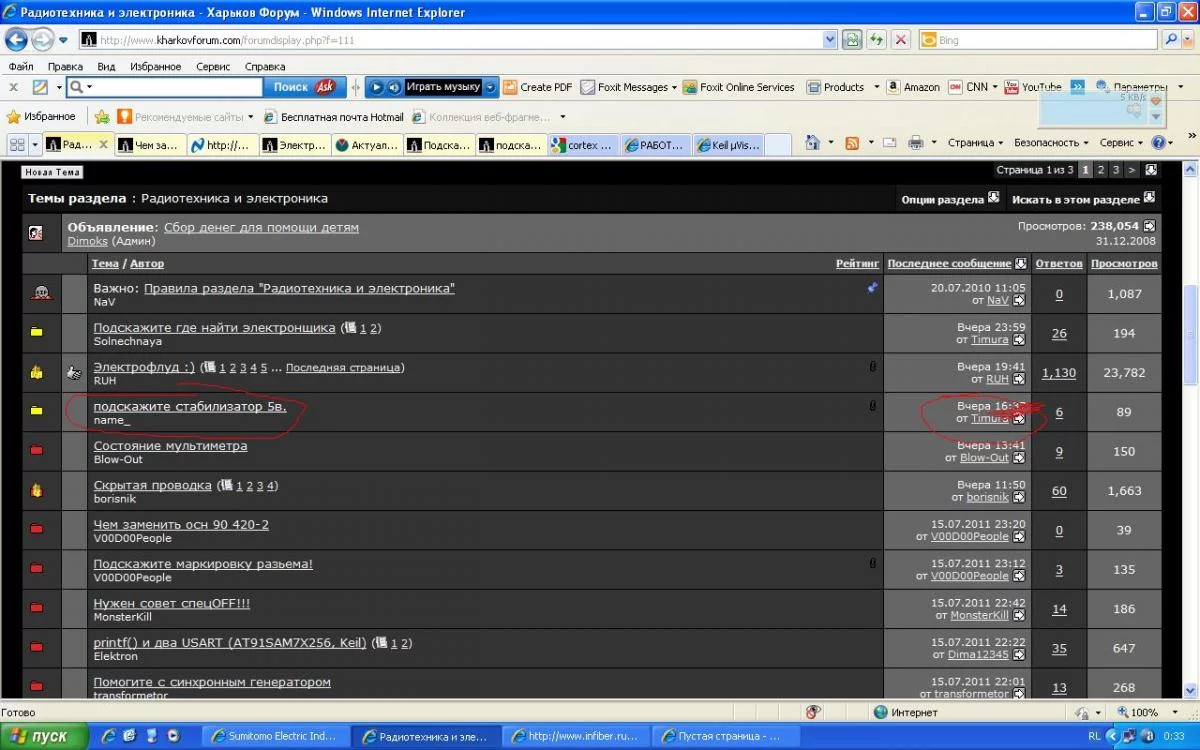Click Новая Тема button

(x=52, y=172)
